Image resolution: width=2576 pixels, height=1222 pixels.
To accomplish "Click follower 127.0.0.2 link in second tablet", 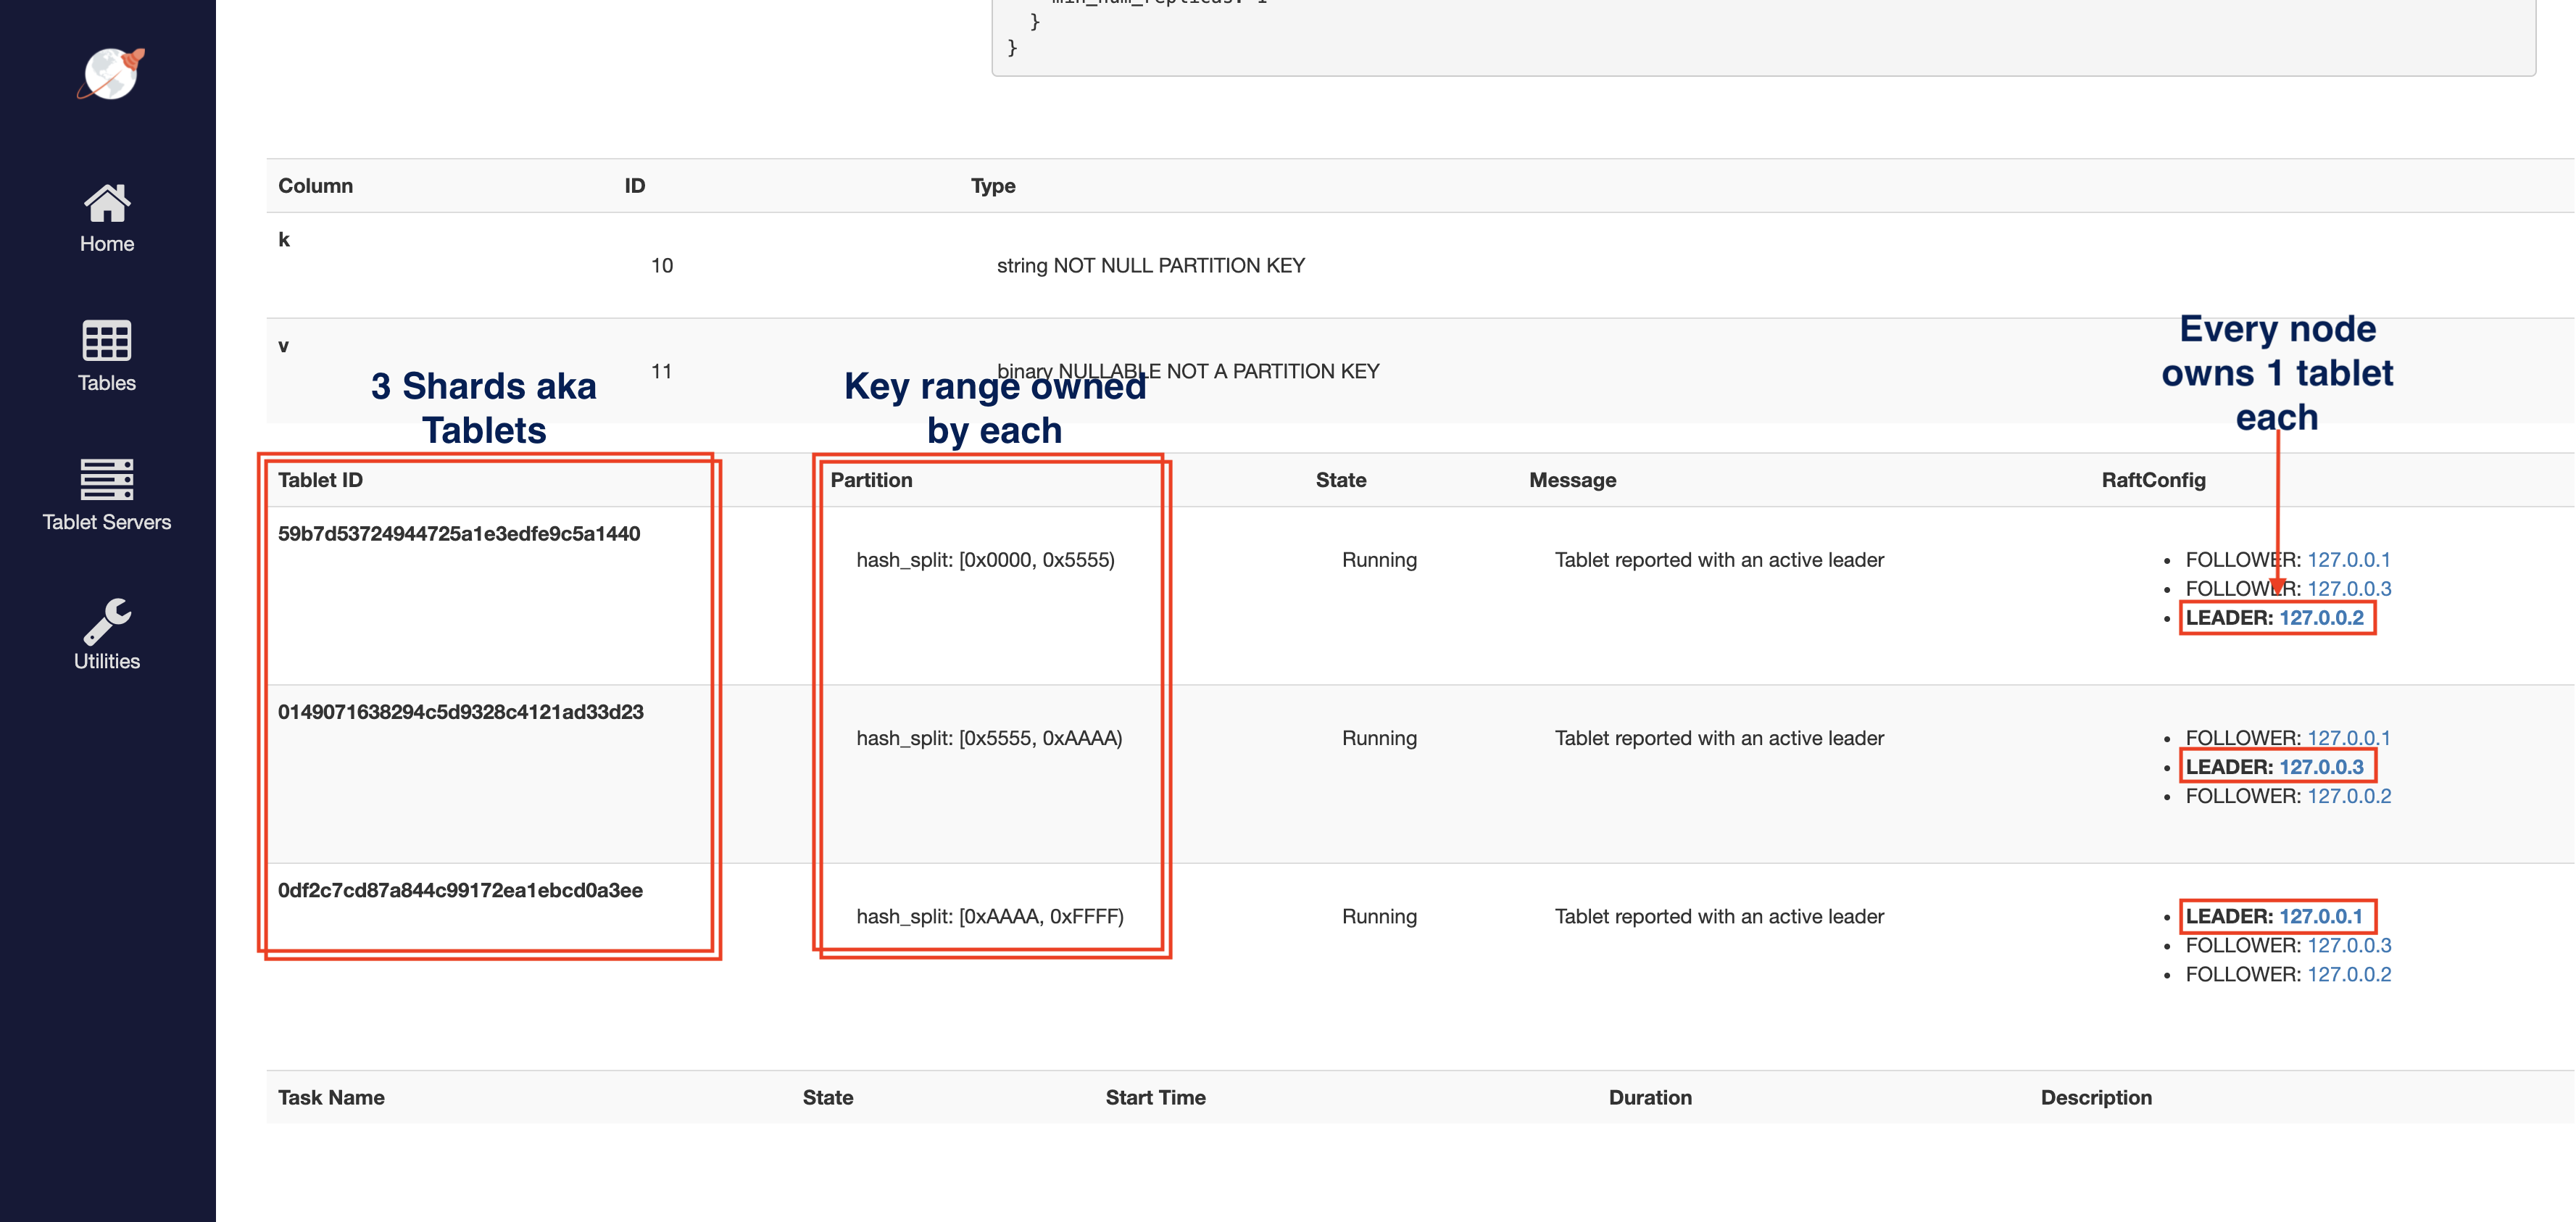I will coord(2349,796).
